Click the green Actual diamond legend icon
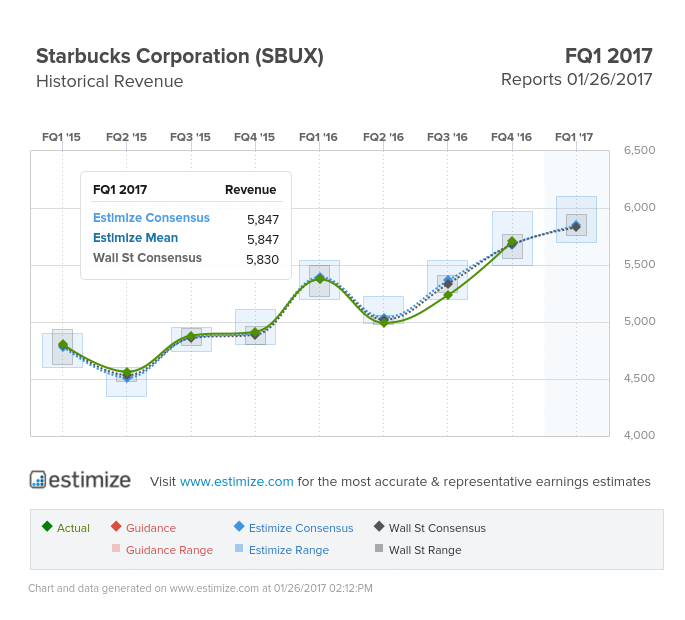Screen dimensions: 685x620 pos(47,526)
